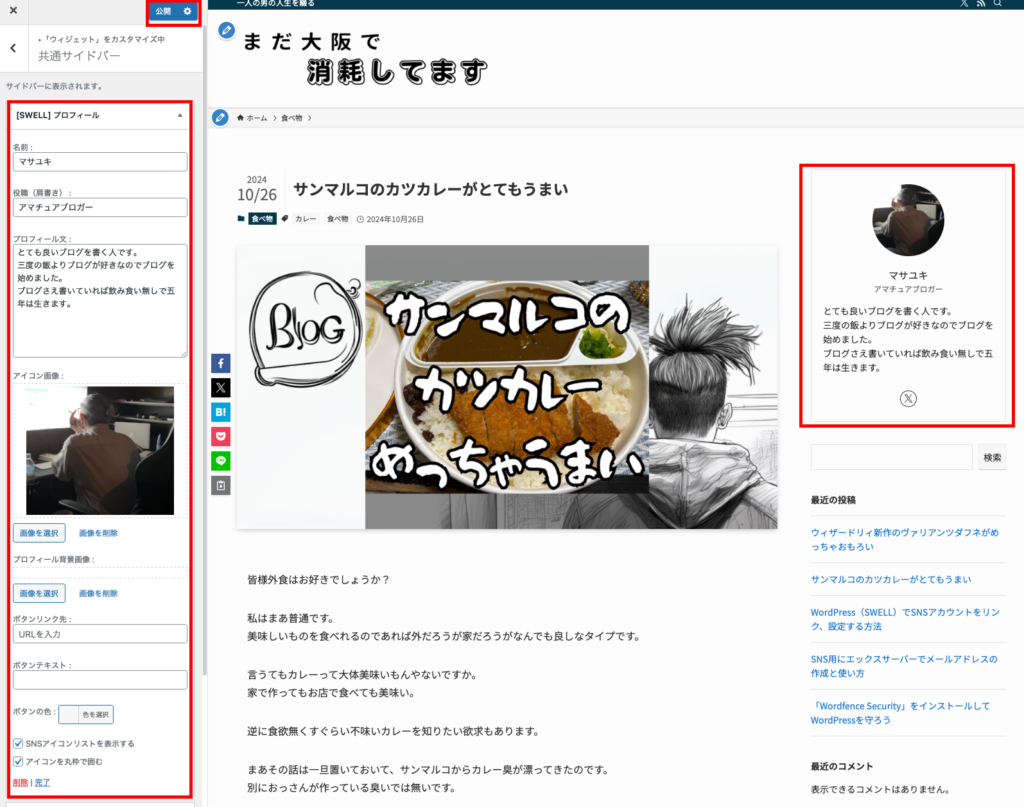1024x807 pixels.
Task: Click the 2024年10月26日 post date text
Action: 394,219
